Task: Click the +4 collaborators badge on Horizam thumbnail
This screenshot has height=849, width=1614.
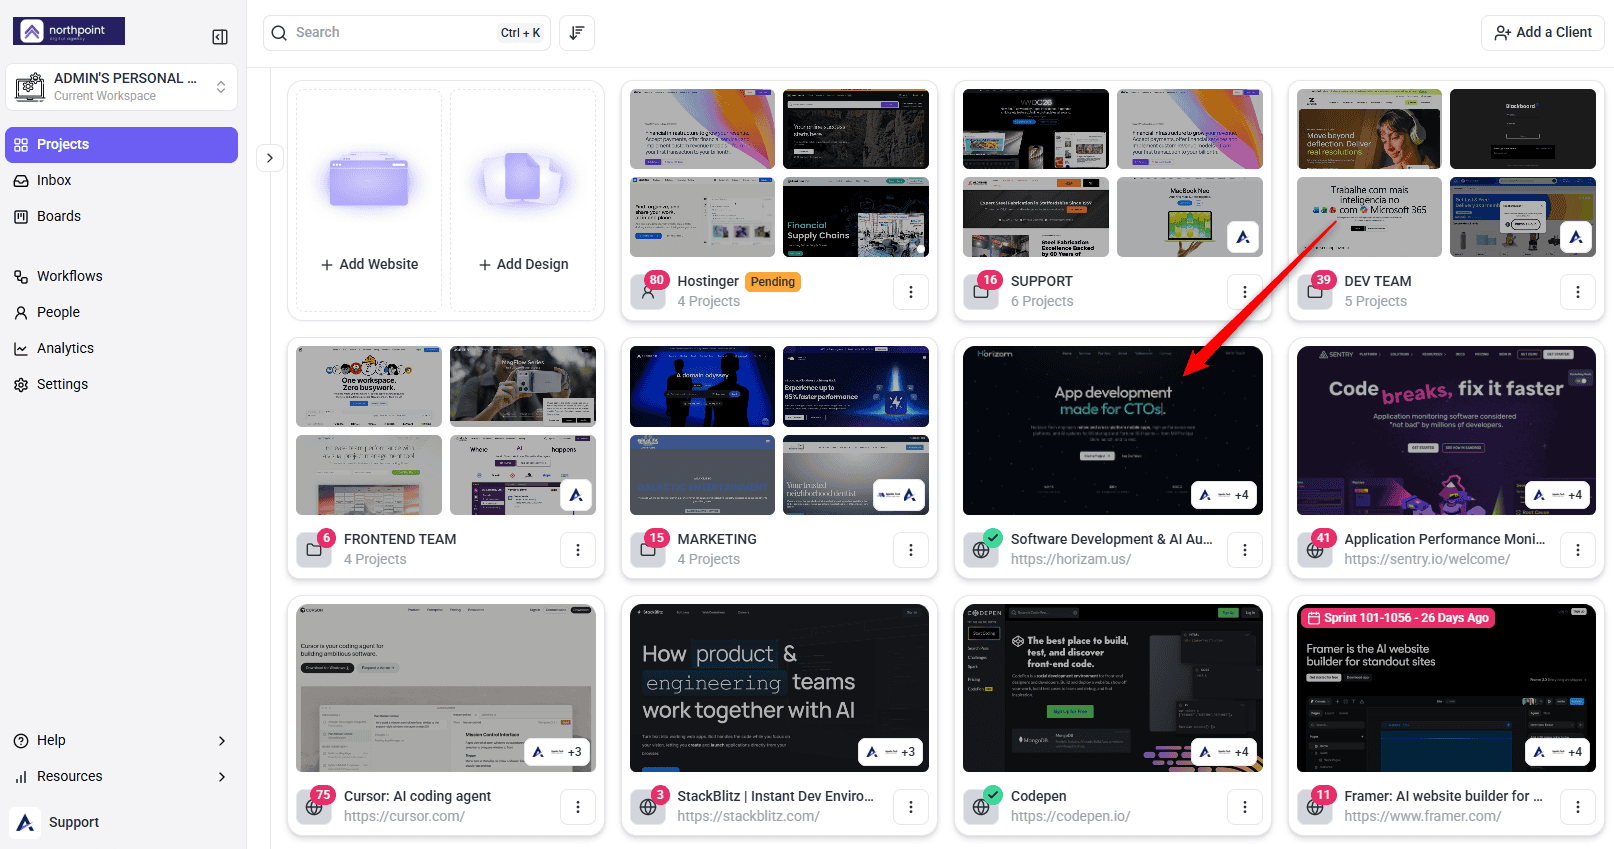Action: coord(1224,495)
